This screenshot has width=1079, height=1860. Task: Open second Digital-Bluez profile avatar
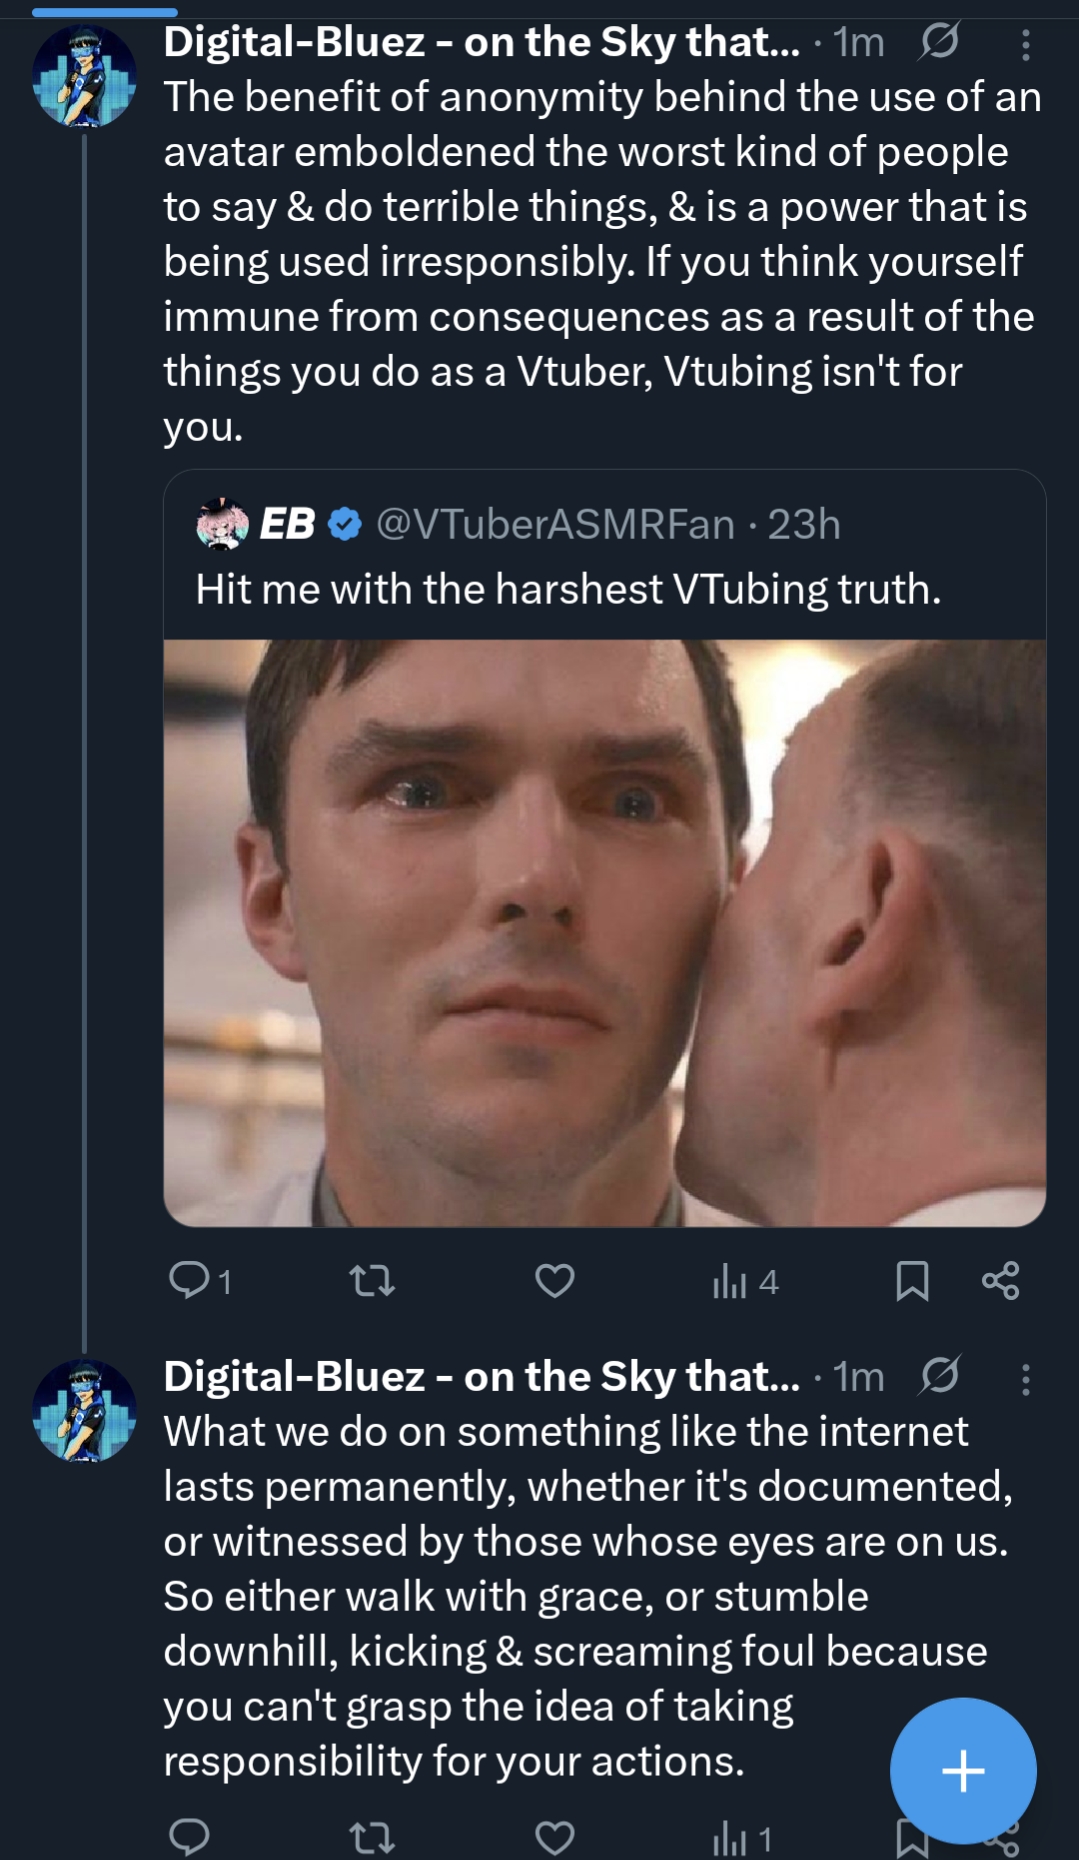click(x=84, y=1410)
